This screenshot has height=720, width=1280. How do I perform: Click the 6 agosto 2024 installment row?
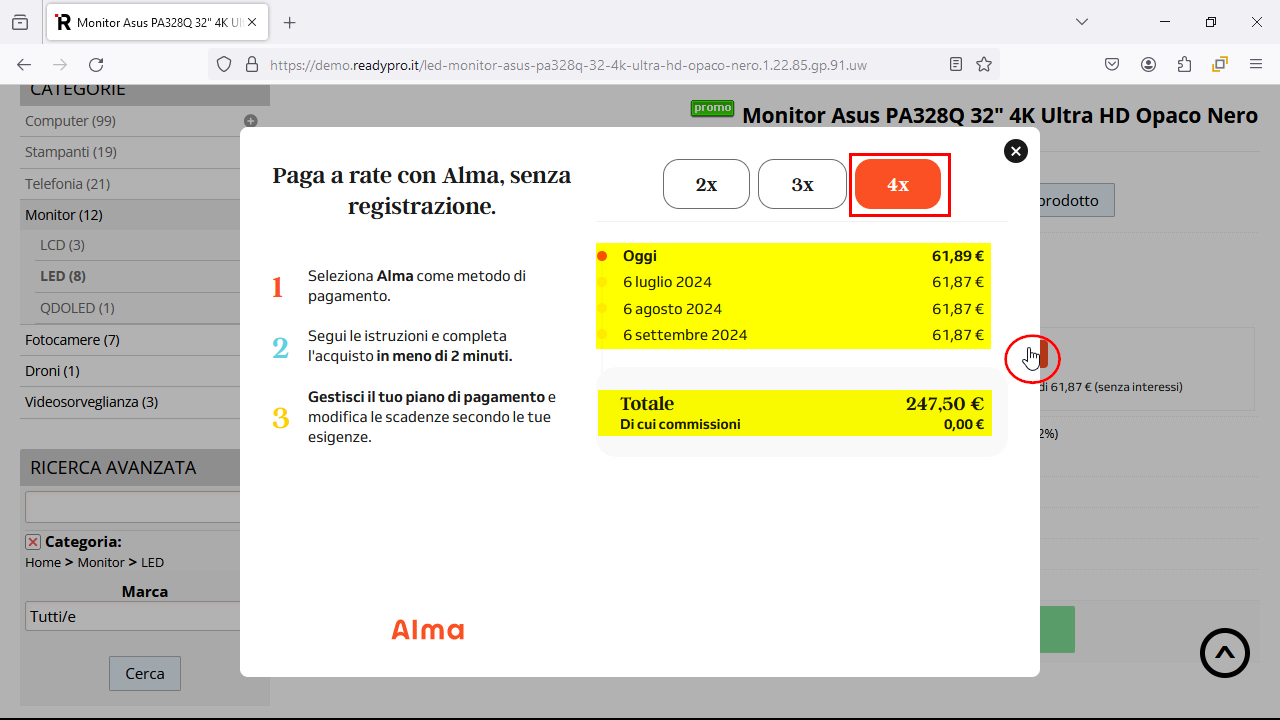[x=794, y=309]
